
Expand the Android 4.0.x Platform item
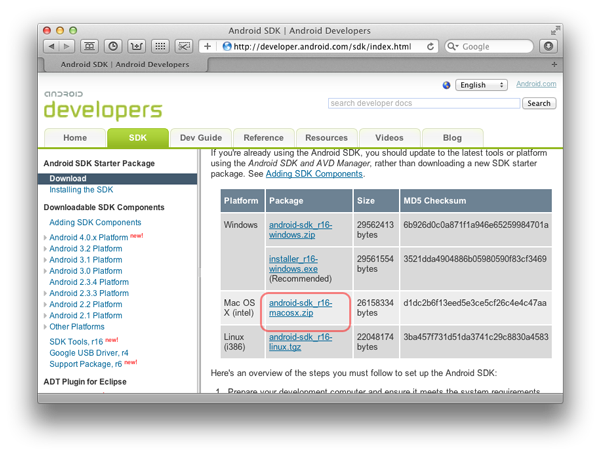[45, 237]
